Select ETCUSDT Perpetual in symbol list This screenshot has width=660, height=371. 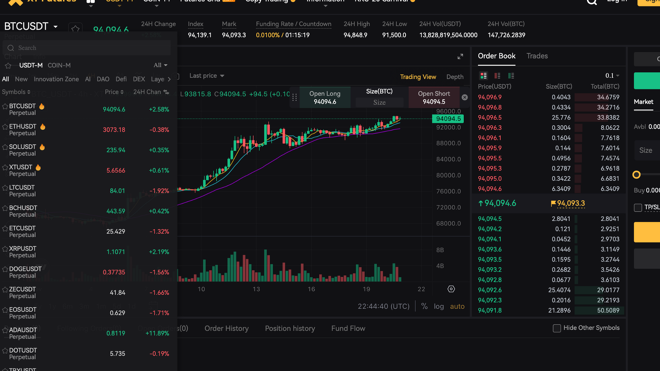click(x=88, y=232)
